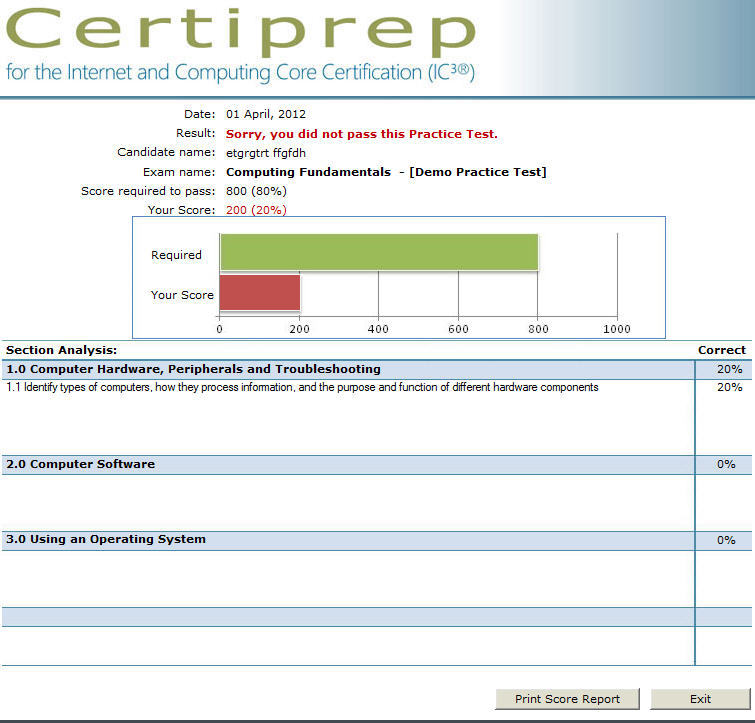Select section '1.0 Computer Hardware, Peripherals and Troubleshooting'
The width and height of the screenshot is (755, 723).
tap(348, 369)
